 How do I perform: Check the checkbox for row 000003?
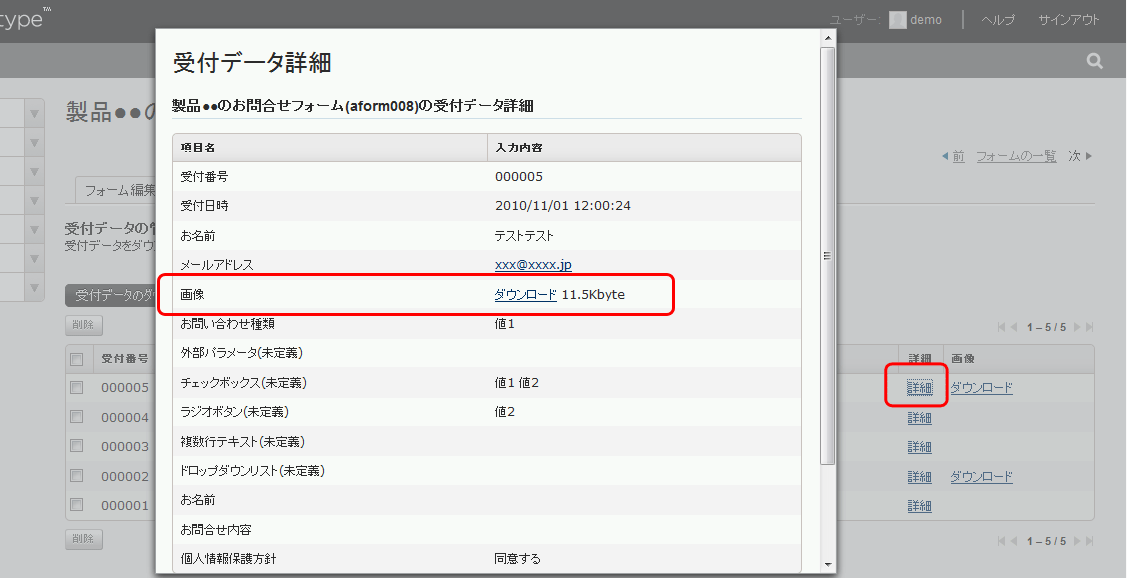pyautogui.click(x=76, y=446)
